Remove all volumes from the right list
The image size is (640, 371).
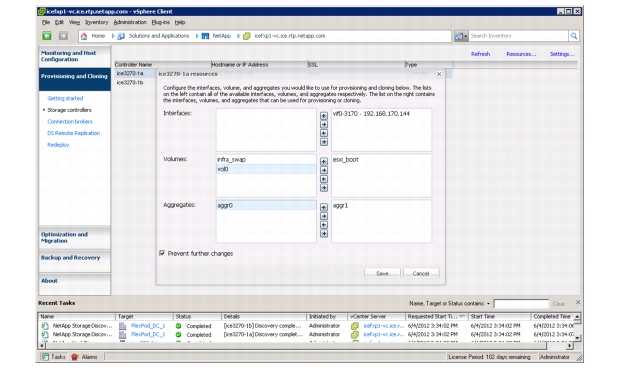click(x=324, y=188)
